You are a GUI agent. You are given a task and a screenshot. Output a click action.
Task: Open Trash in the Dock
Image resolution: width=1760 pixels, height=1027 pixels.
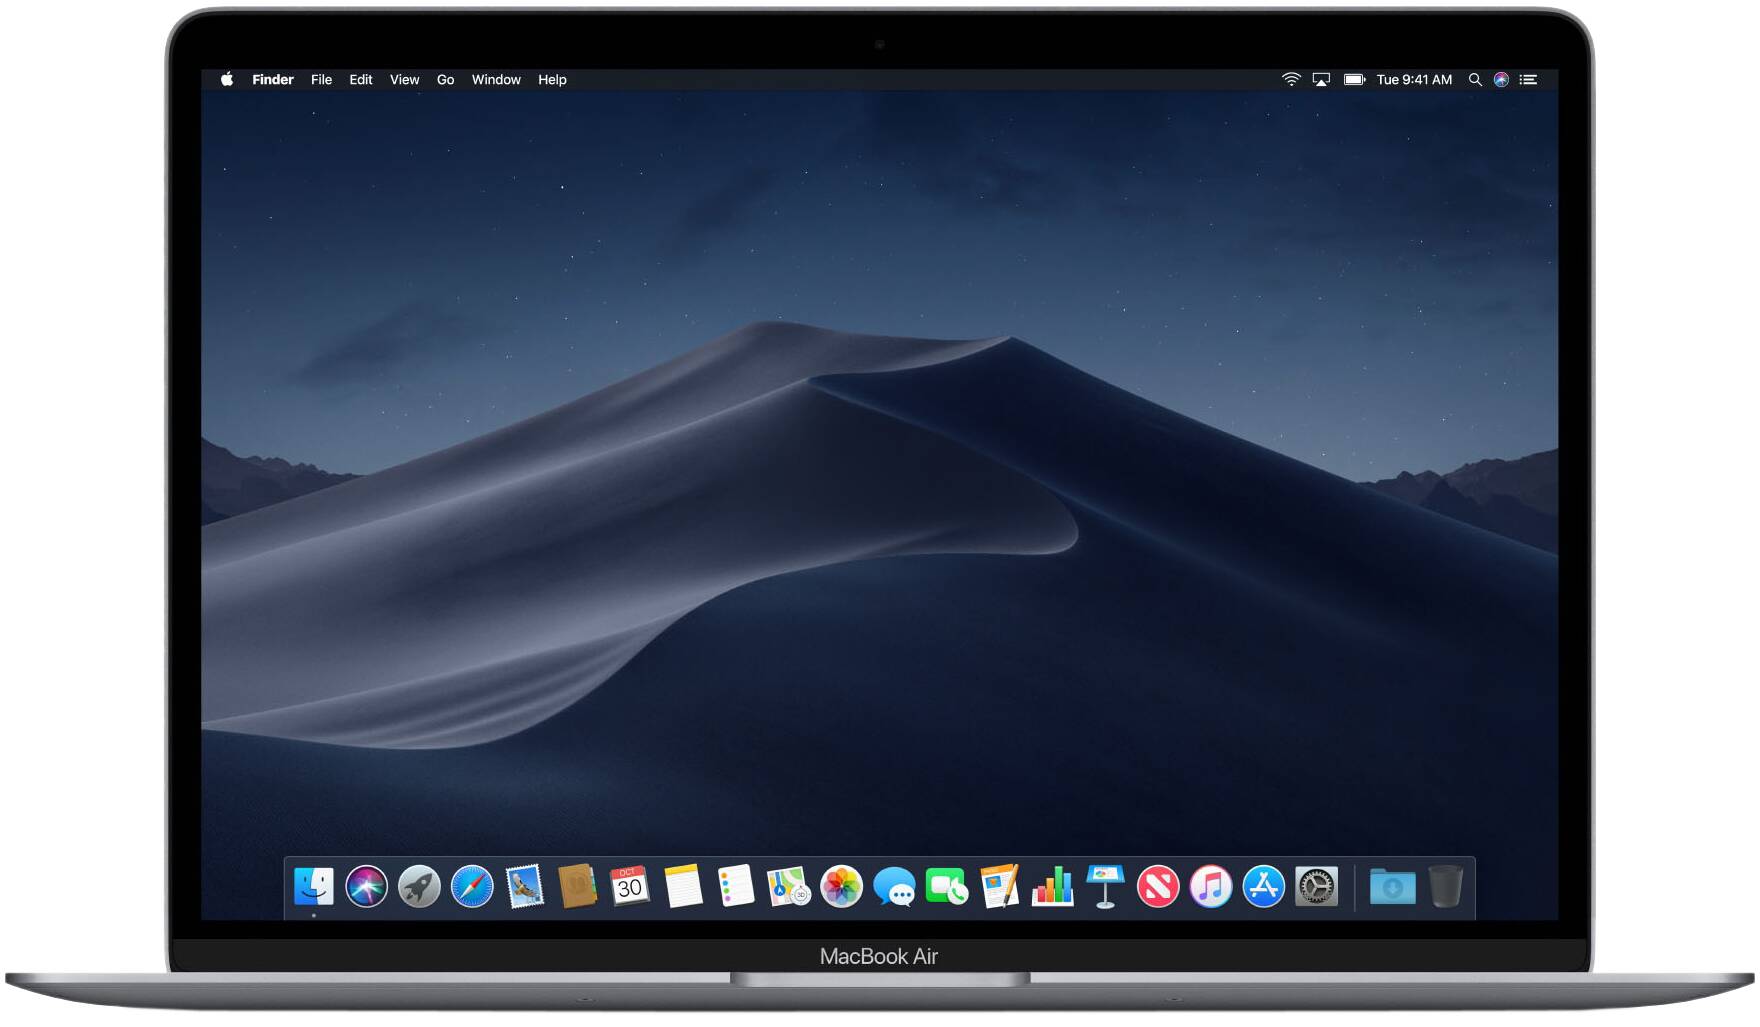point(1446,887)
